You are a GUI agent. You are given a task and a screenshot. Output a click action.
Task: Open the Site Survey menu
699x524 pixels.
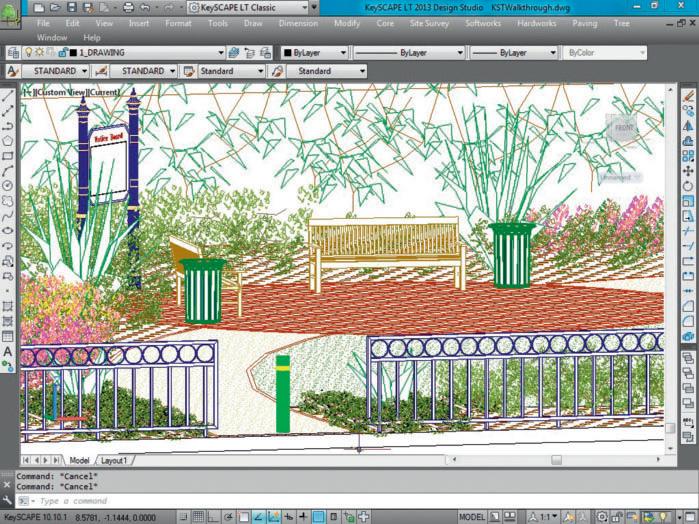(x=429, y=23)
